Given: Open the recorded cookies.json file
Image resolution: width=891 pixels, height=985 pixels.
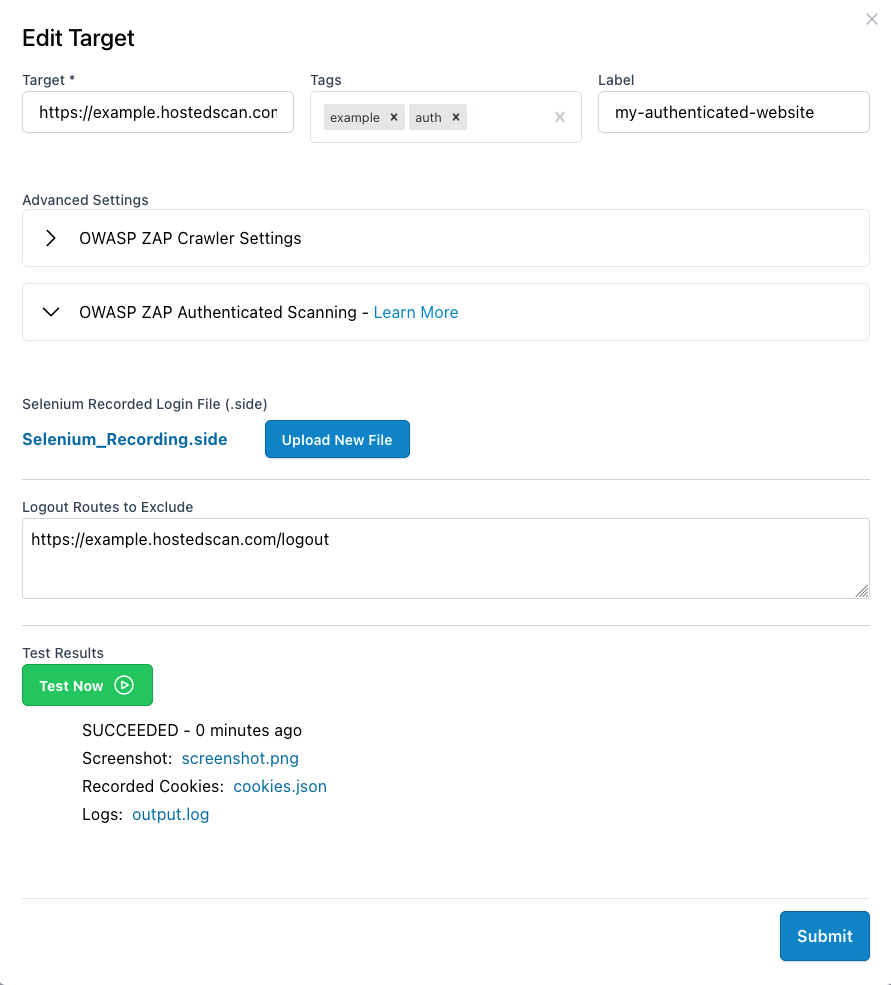Looking at the screenshot, I should (x=279, y=786).
